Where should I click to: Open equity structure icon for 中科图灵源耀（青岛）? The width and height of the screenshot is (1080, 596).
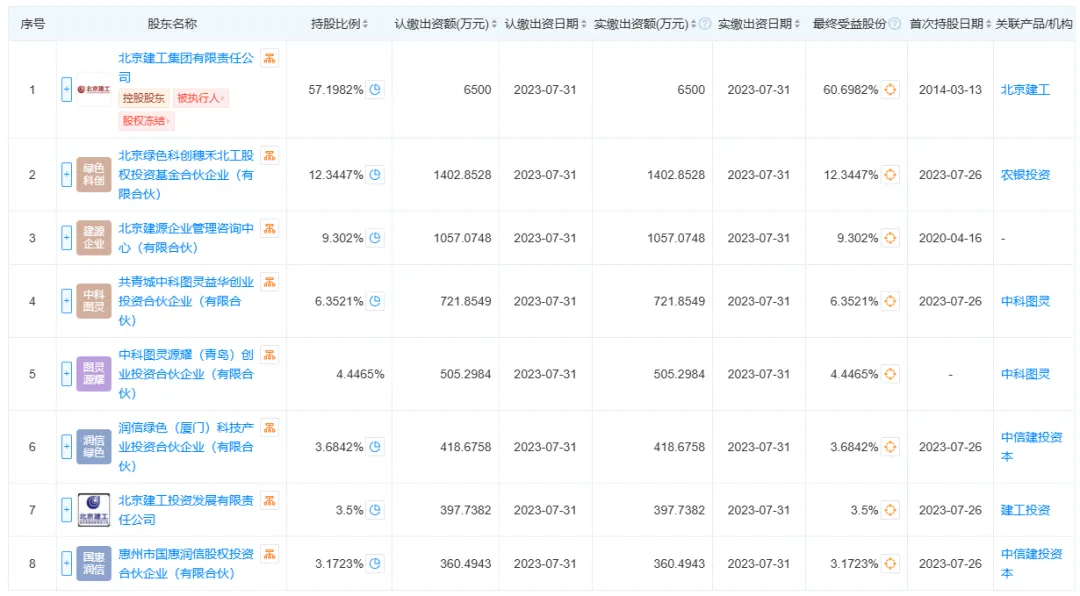click(269, 355)
